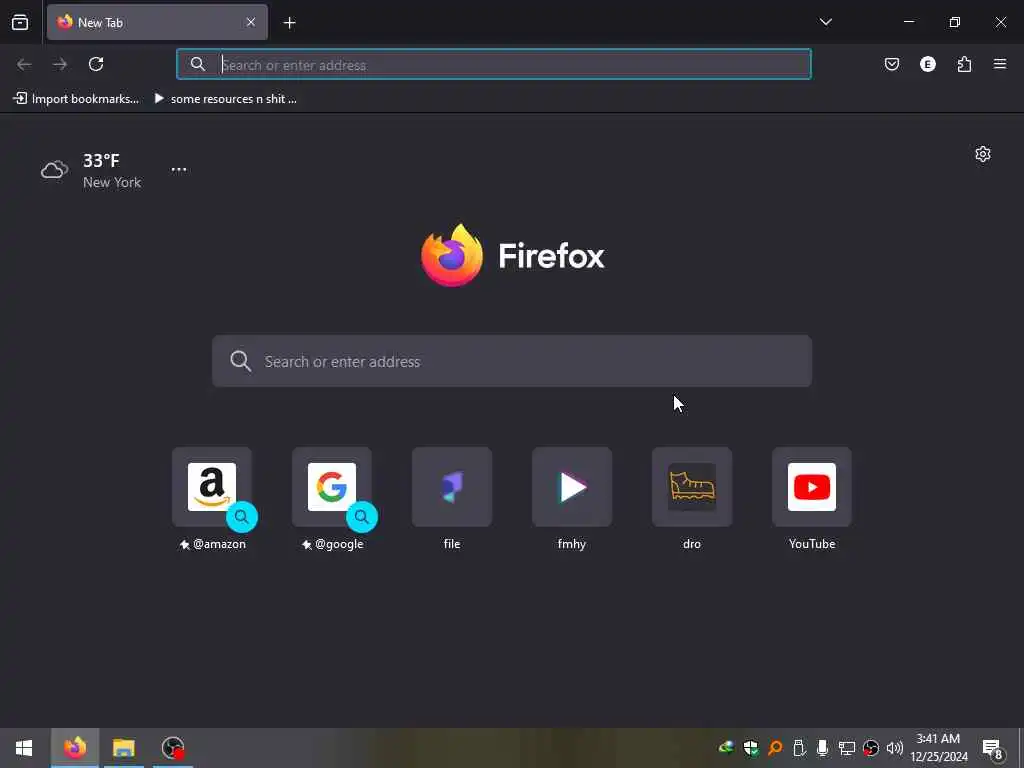The height and width of the screenshot is (768, 1024).
Task: Click the center Search or enter address box
Action: pyautogui.click(x=512, y=361)
